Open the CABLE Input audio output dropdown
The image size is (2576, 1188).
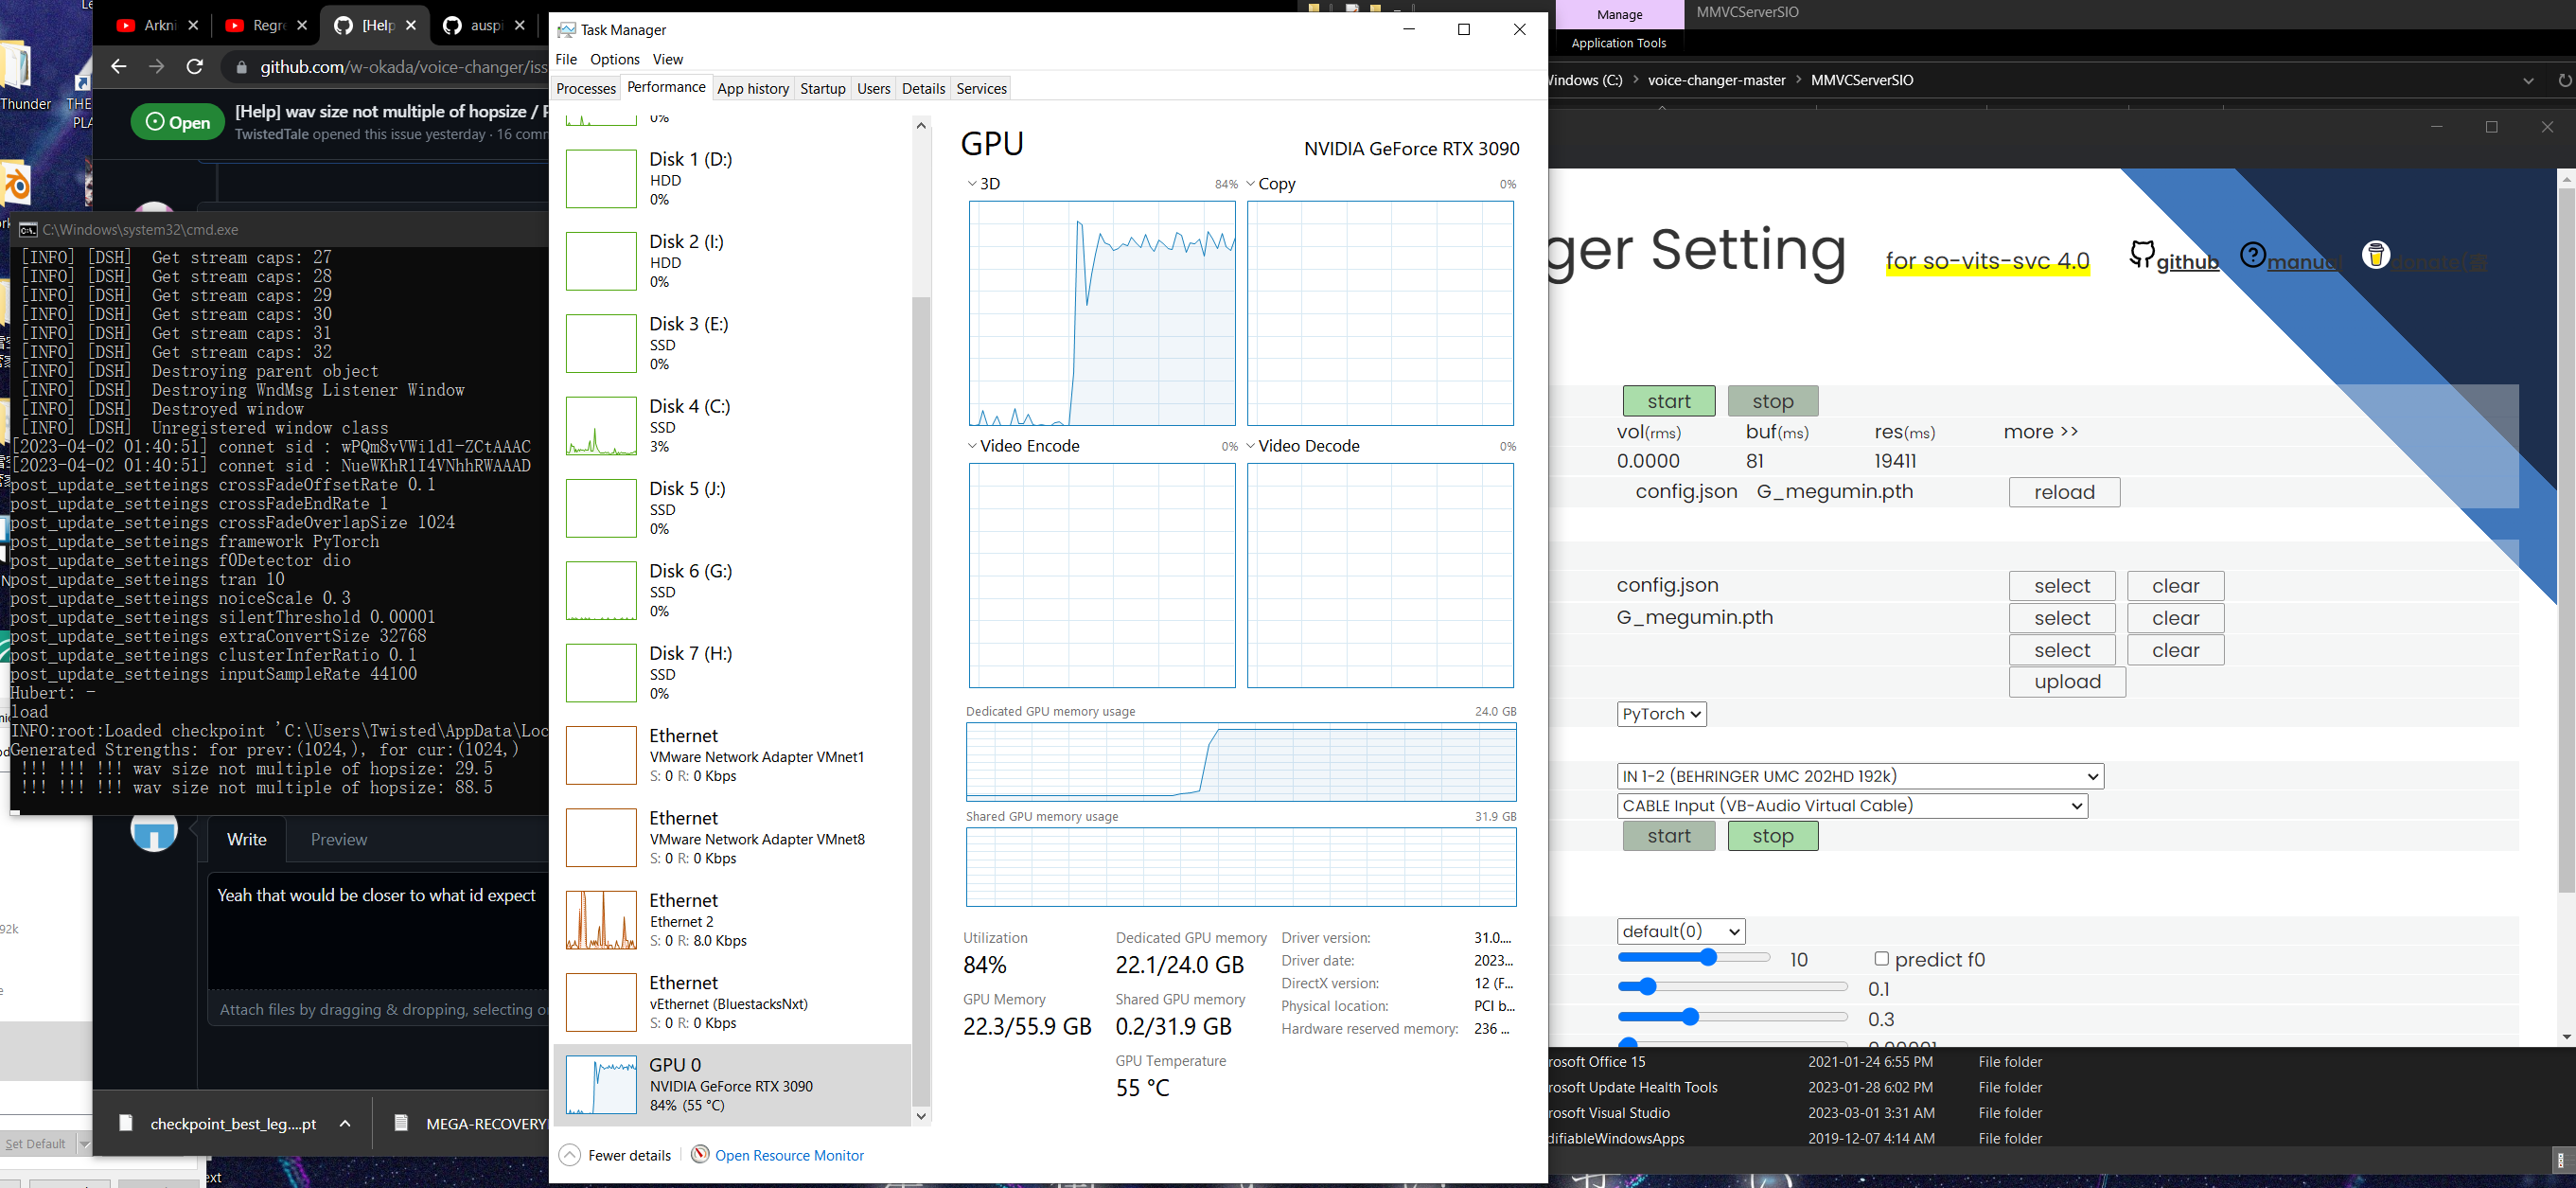1852,805
